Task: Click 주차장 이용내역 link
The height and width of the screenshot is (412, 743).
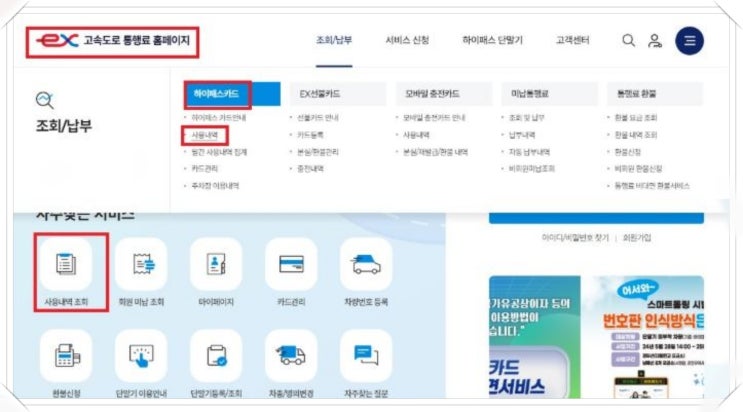Action: point(215,186)
